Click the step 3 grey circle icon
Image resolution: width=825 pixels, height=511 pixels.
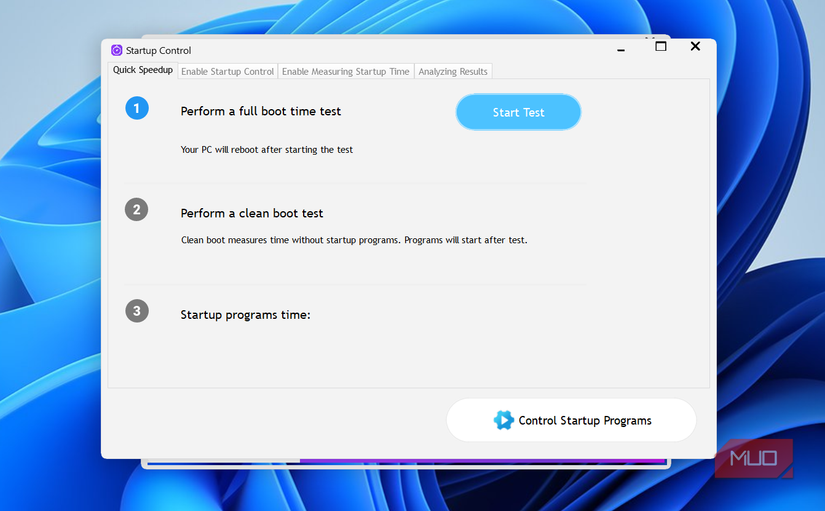(137, 310)
